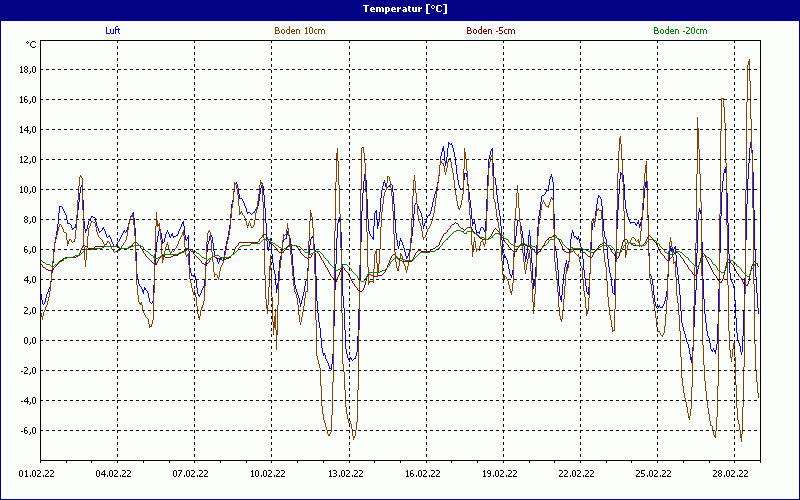Click the blue Luft legend label
The image size is (800, 500).
[x=114, y=31]
